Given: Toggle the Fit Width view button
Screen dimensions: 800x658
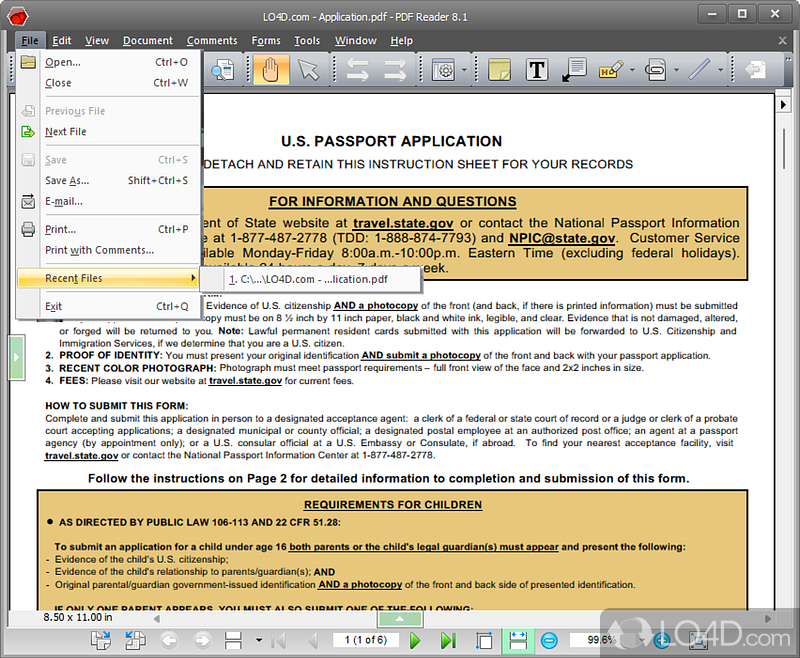Looking at the screenshot, I should pyautogui.click(x=518, y=640).
